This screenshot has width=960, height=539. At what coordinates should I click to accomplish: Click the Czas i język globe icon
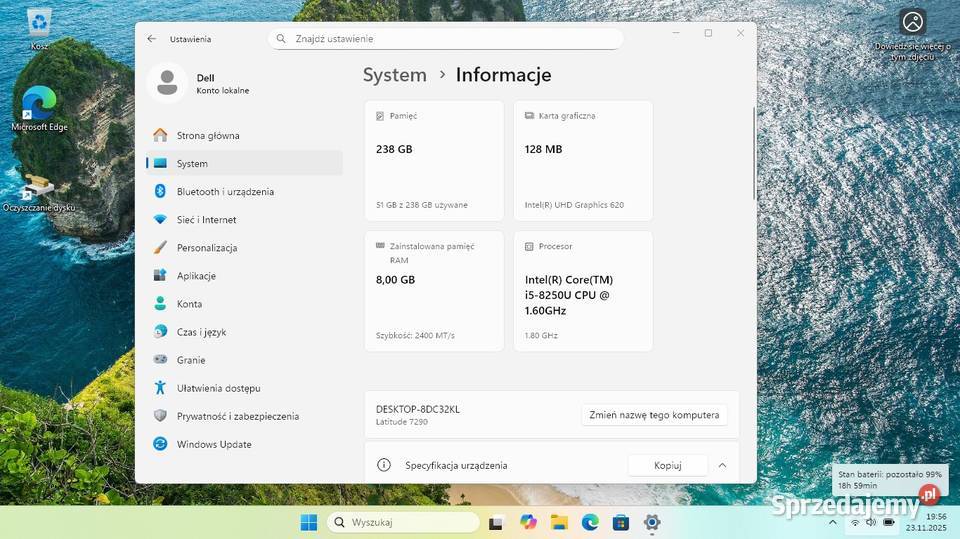tap(160, 332)
